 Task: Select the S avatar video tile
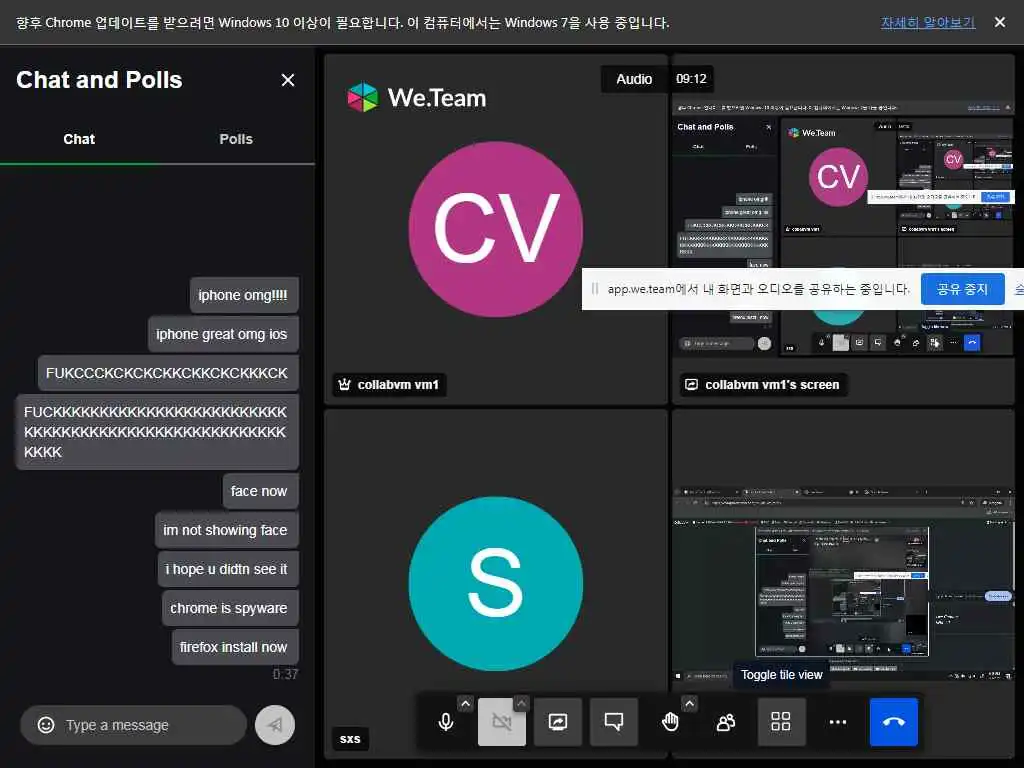[496, 584]
